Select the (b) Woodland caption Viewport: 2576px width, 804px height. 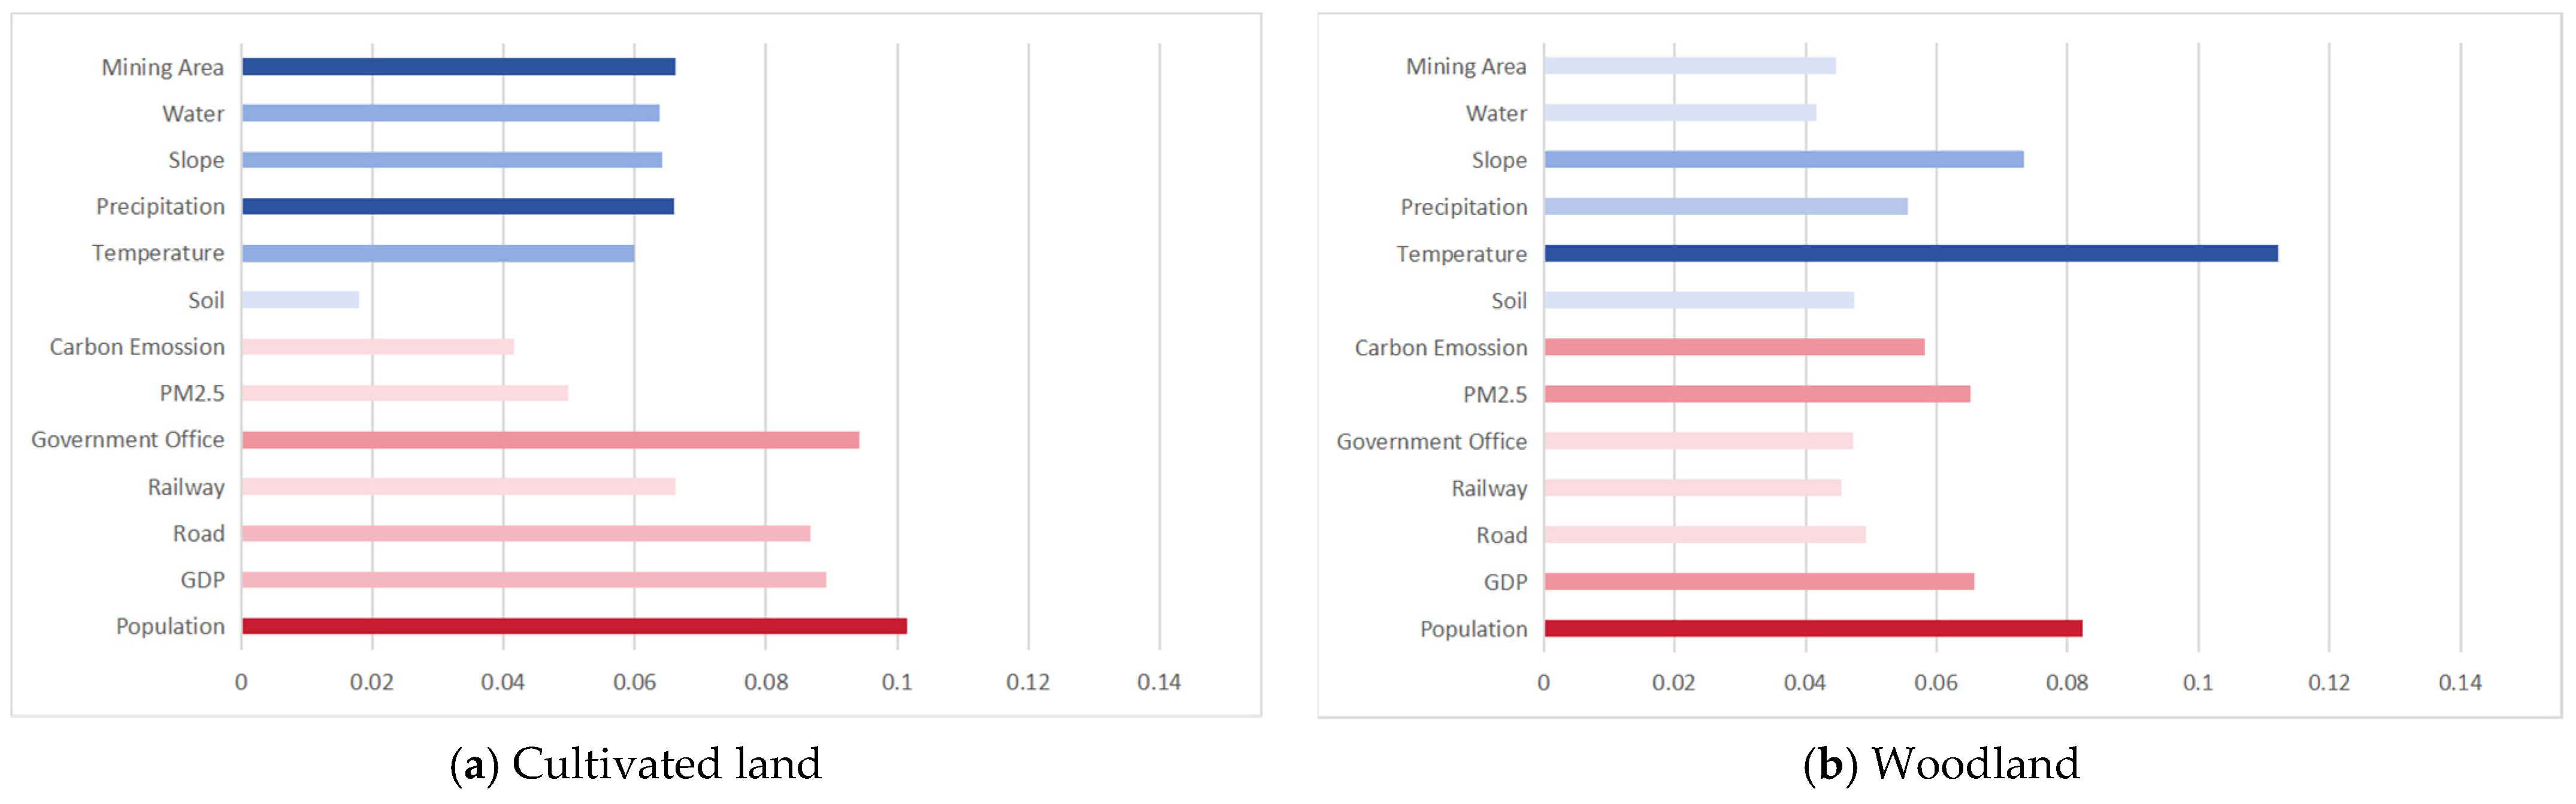[1941, 764]
